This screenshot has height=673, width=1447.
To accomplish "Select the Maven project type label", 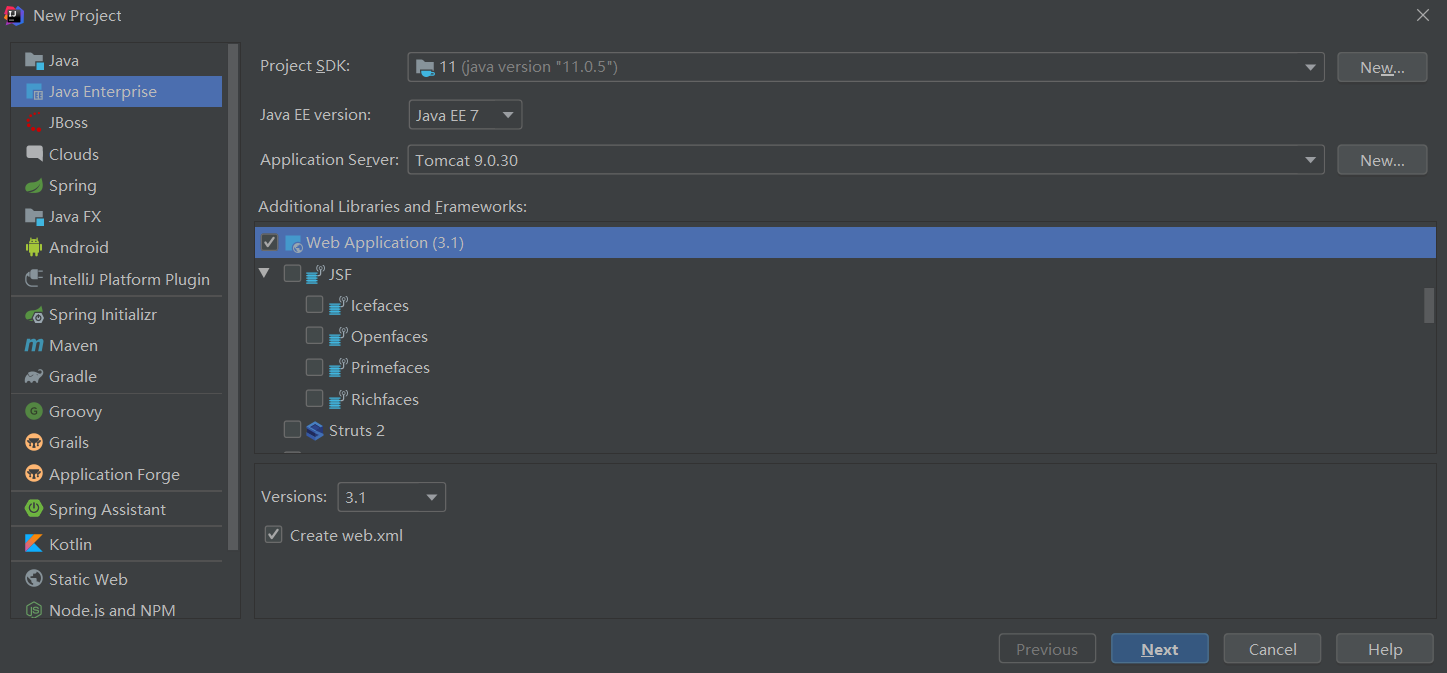I will tap(74, 346).
